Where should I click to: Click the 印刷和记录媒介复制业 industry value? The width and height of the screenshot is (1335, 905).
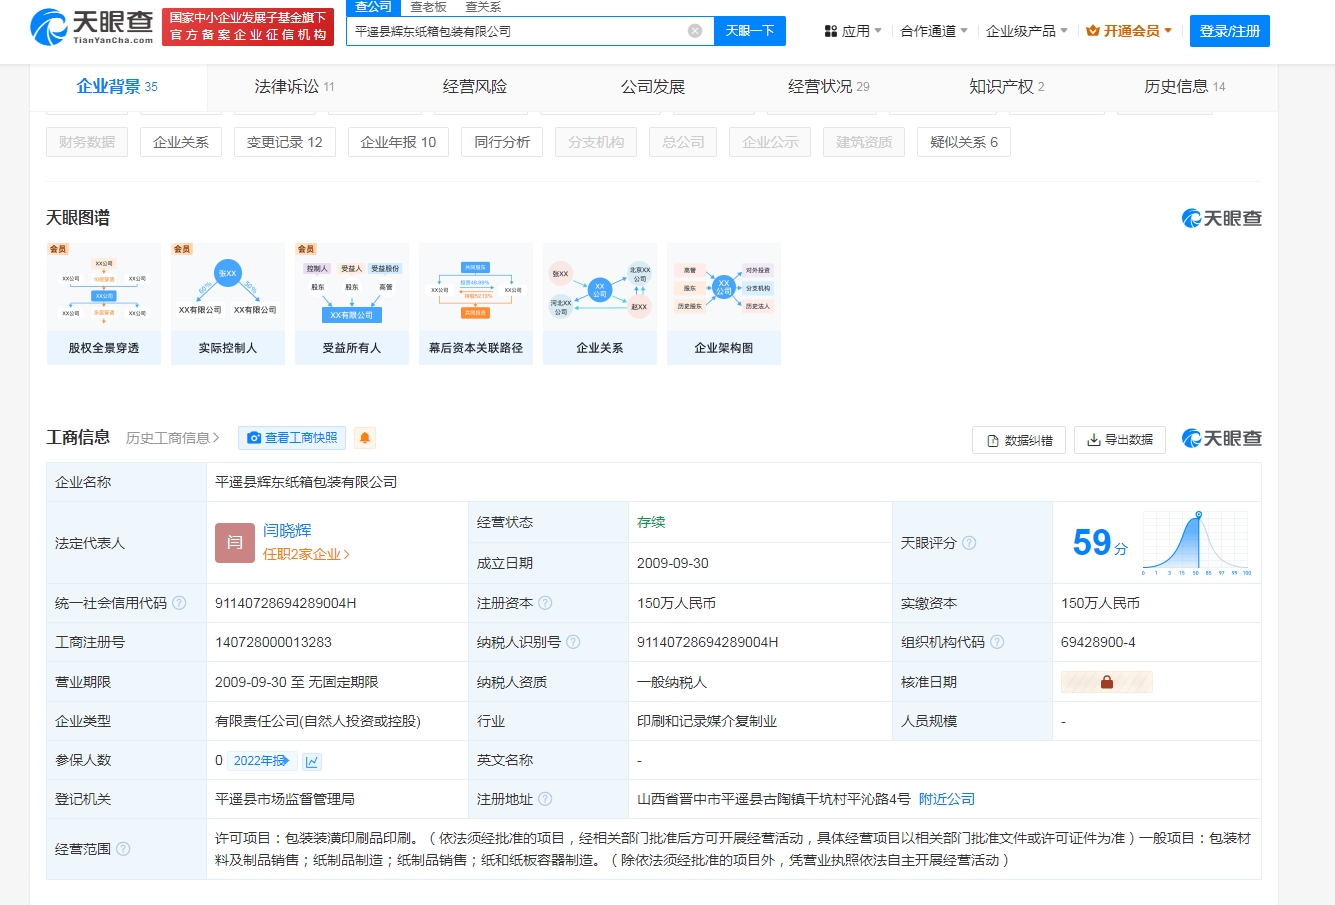tap(707, 721)
